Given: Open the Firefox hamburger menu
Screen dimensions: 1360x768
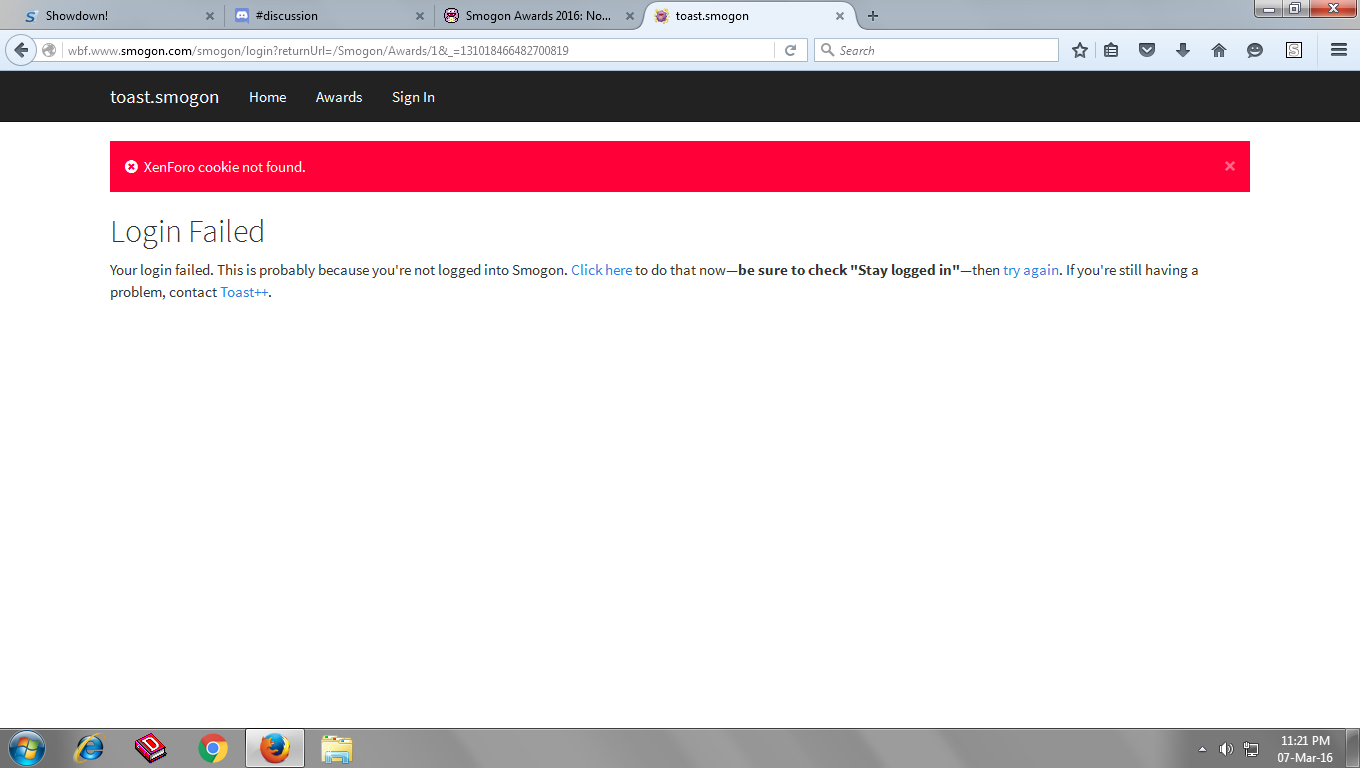Looking at the screenshot, I should (1339, 50).
